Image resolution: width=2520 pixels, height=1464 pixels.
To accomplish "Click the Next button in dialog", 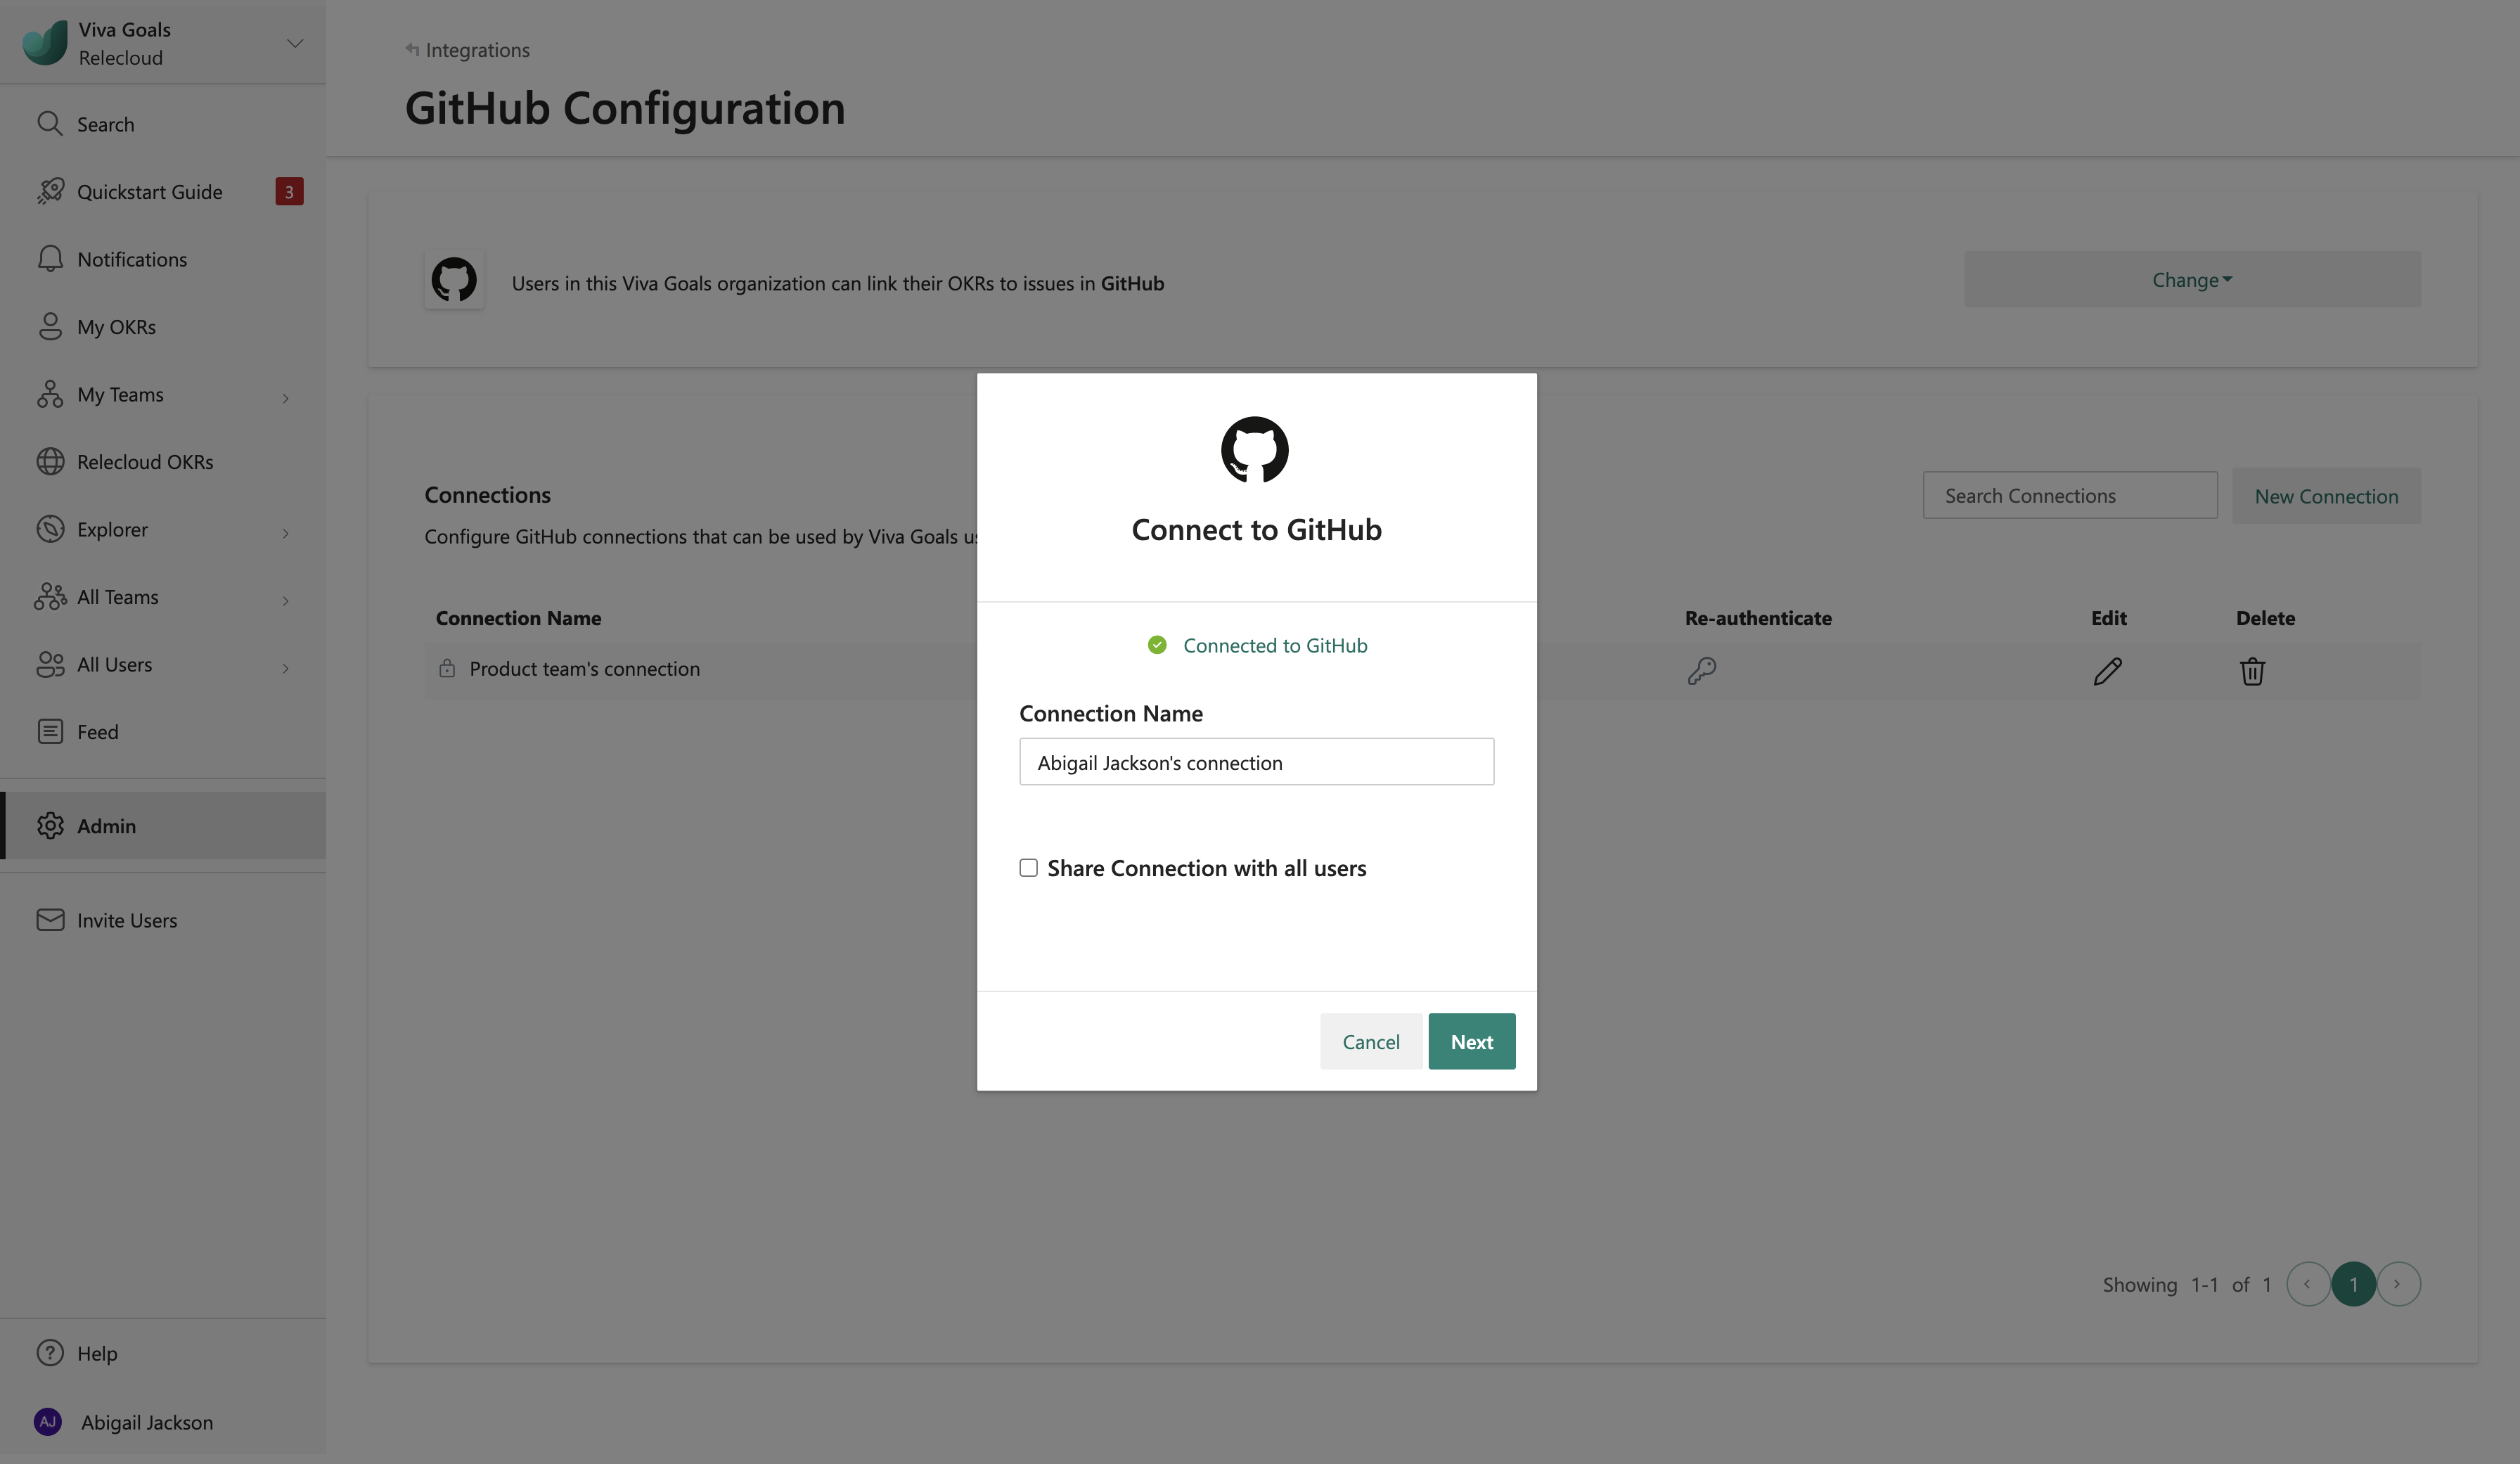I will click(1471, 1042).
